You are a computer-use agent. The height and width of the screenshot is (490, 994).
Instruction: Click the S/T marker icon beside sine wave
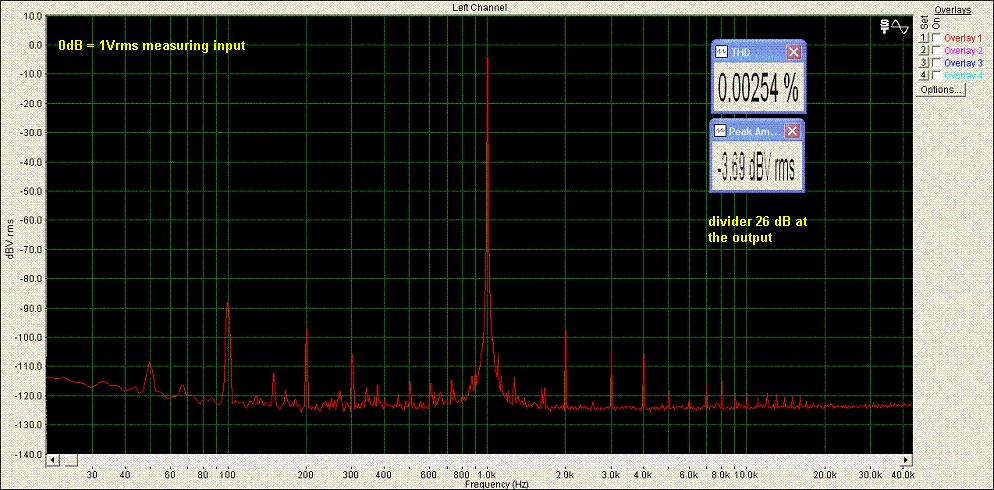pyautogui.click(x=885, y=25)
